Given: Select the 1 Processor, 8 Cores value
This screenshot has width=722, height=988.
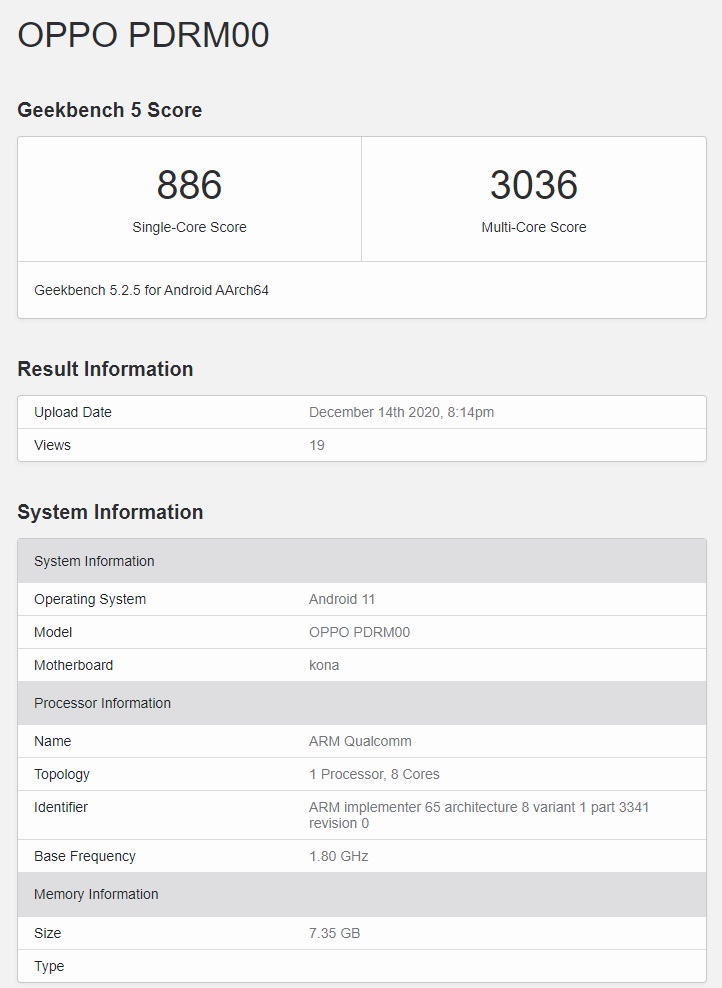Looking at the screenshot, I should [374, 774].
